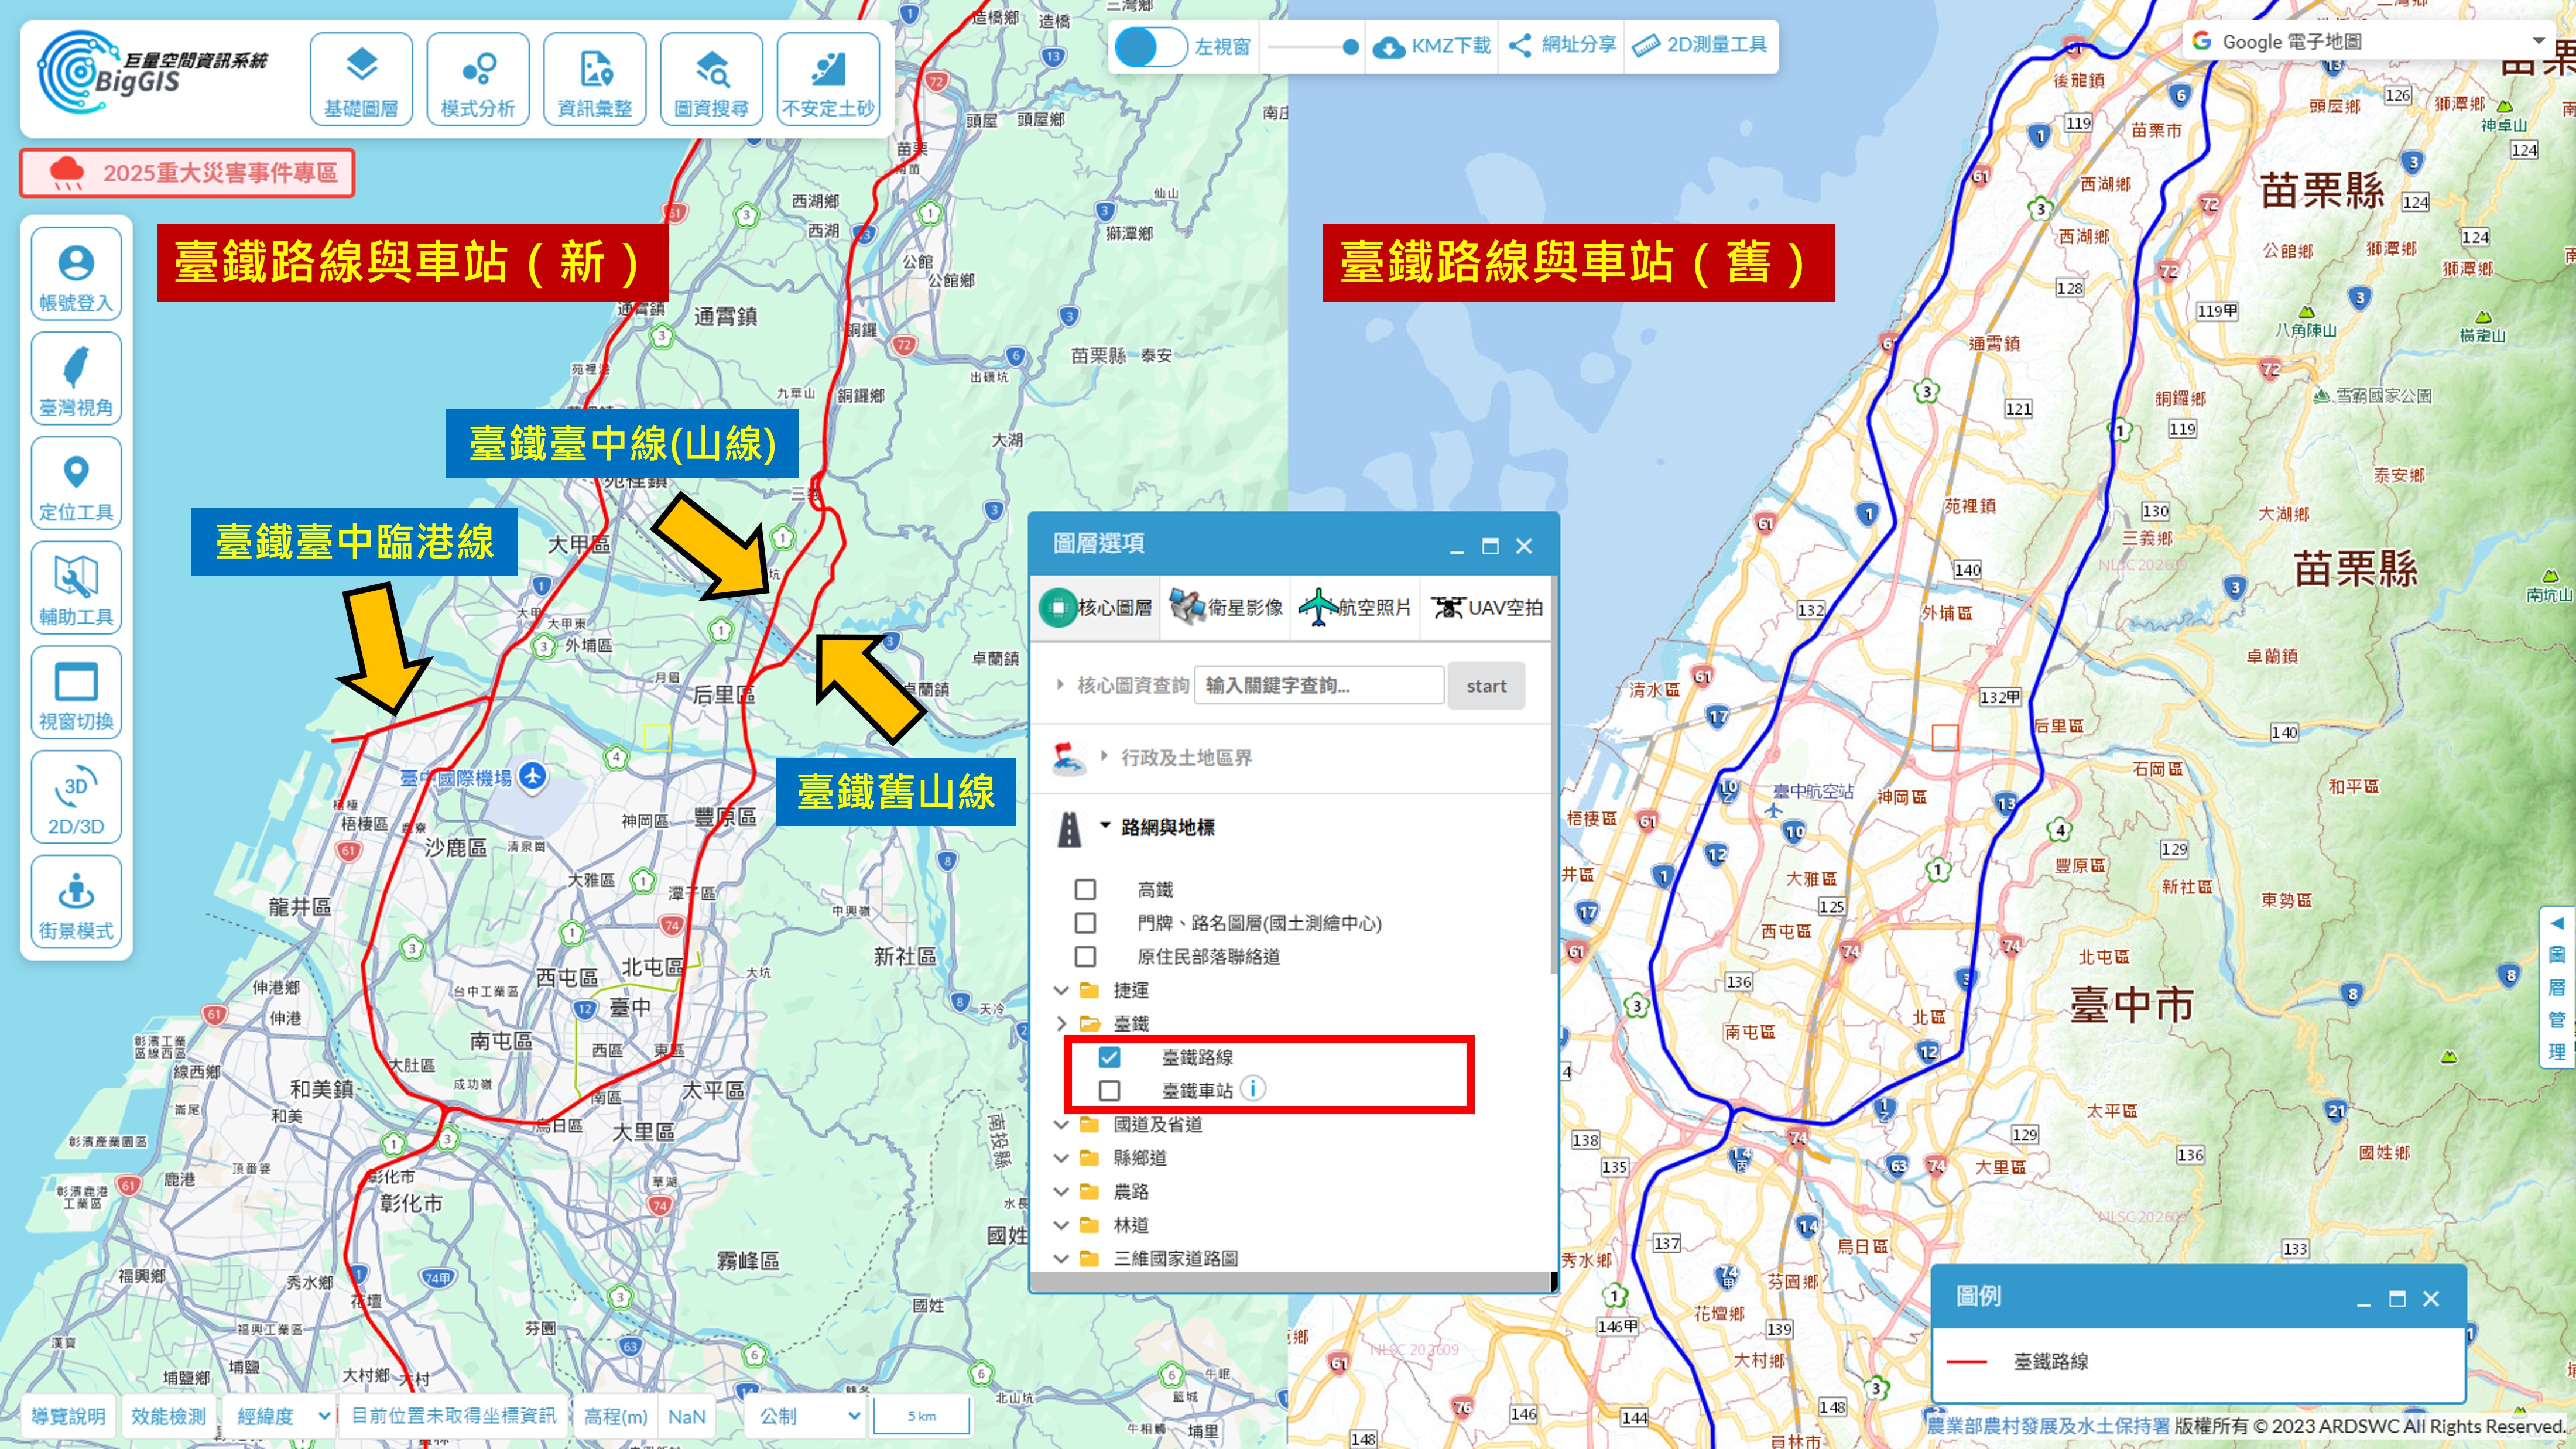This screenshot has width=2576, height=1449.
Task: Click the 臺鐵車站 info icon
Action: pos(1253,1088)
